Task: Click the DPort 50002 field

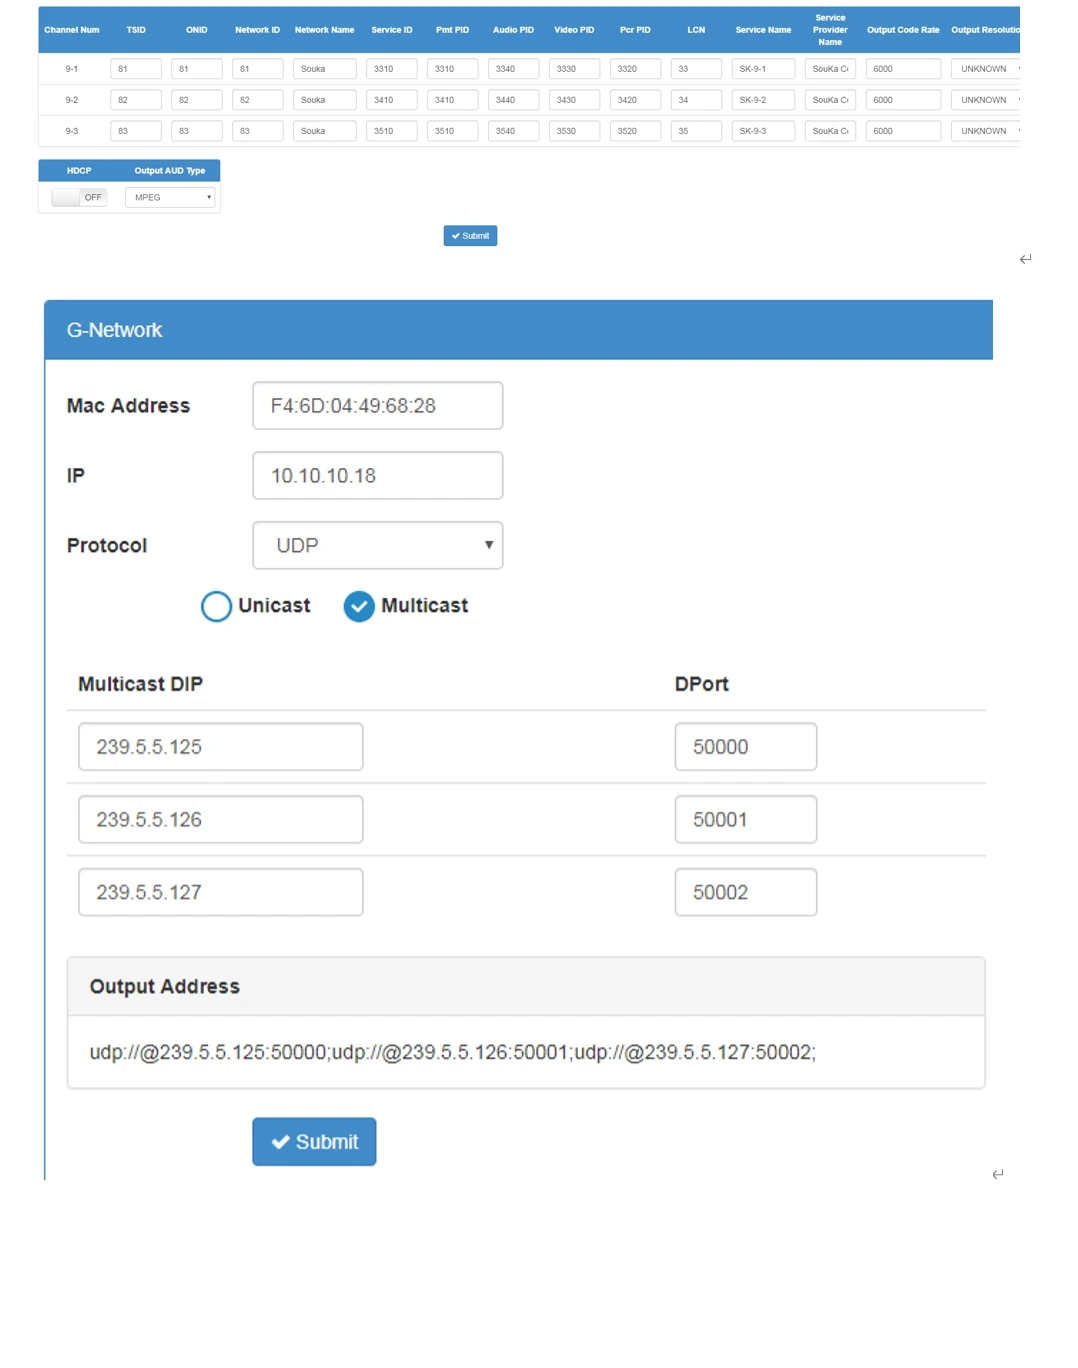Action: pyautogui.click(x=745, y=892)
